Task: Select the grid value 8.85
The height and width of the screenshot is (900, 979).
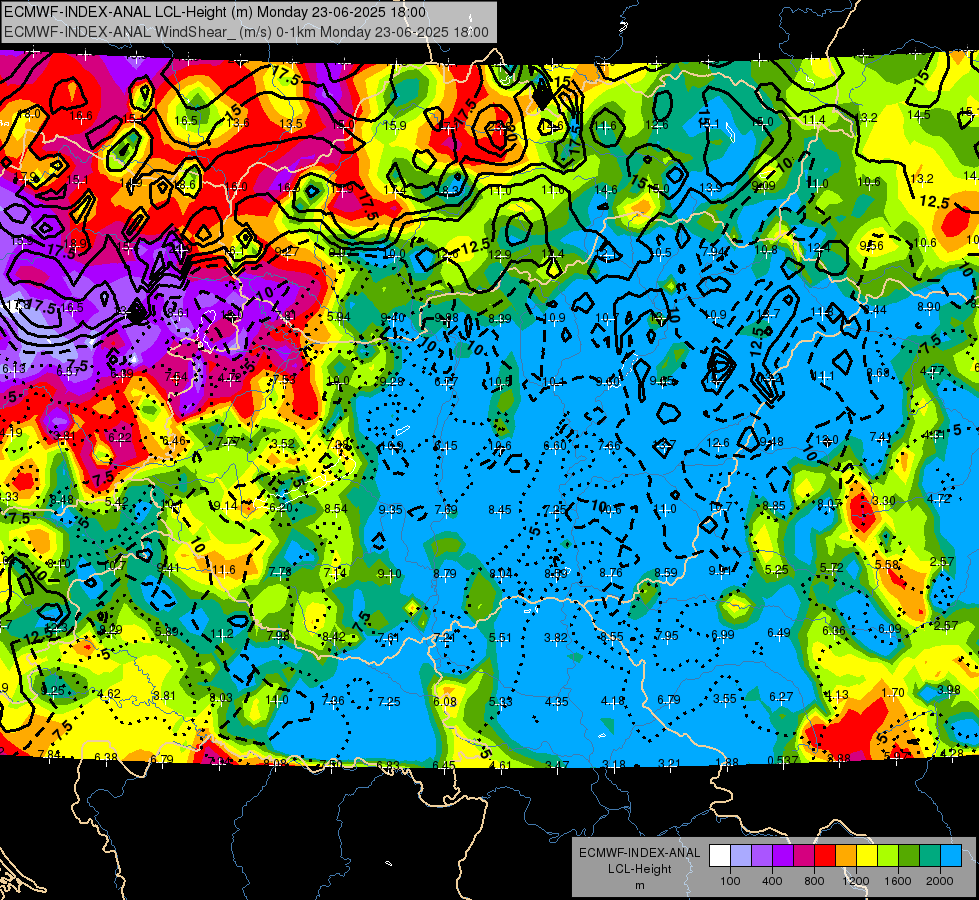Action: (774, 505)
